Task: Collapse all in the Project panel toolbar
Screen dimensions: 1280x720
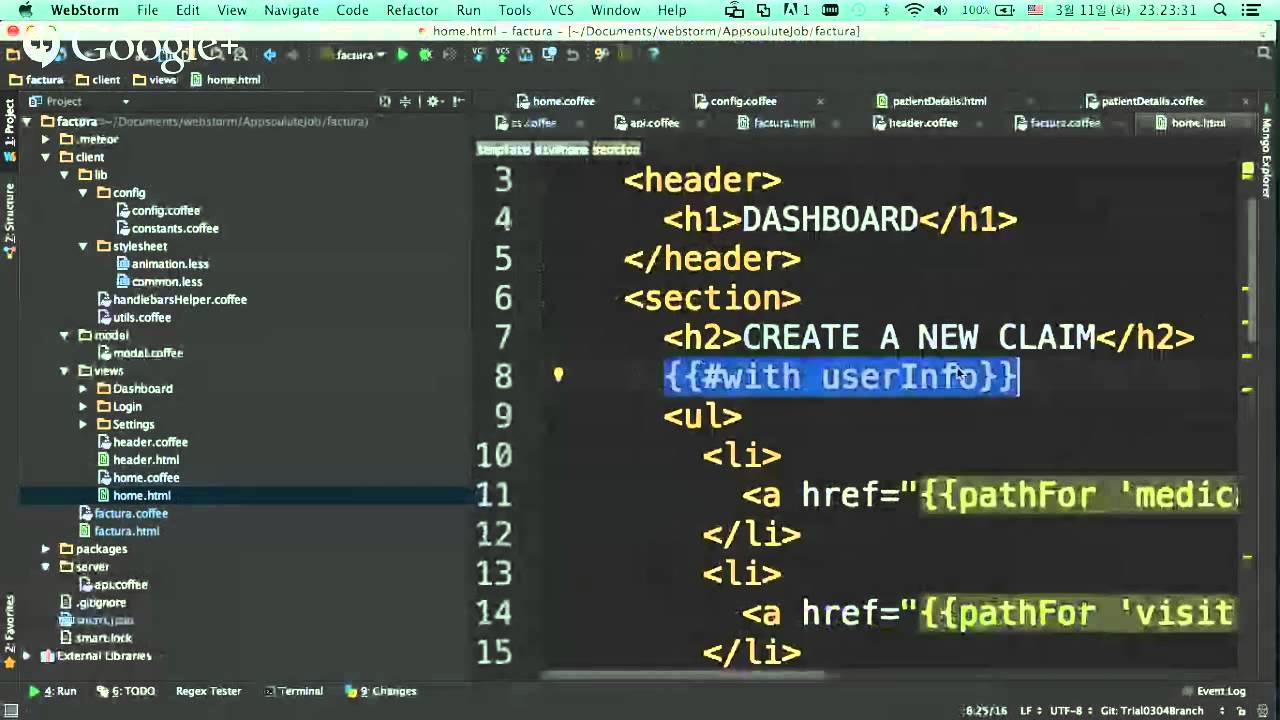Action: point(405,101)
